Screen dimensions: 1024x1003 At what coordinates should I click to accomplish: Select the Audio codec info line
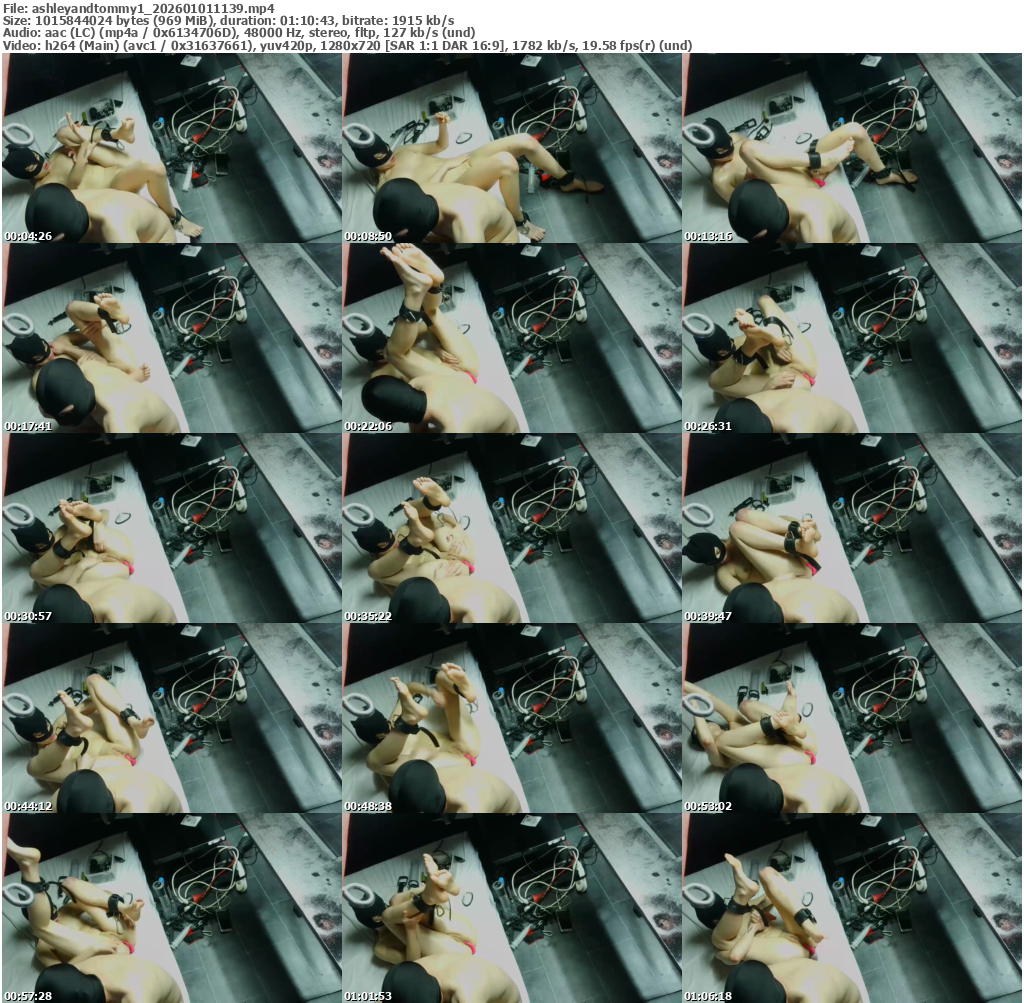(x=239, y=33)
